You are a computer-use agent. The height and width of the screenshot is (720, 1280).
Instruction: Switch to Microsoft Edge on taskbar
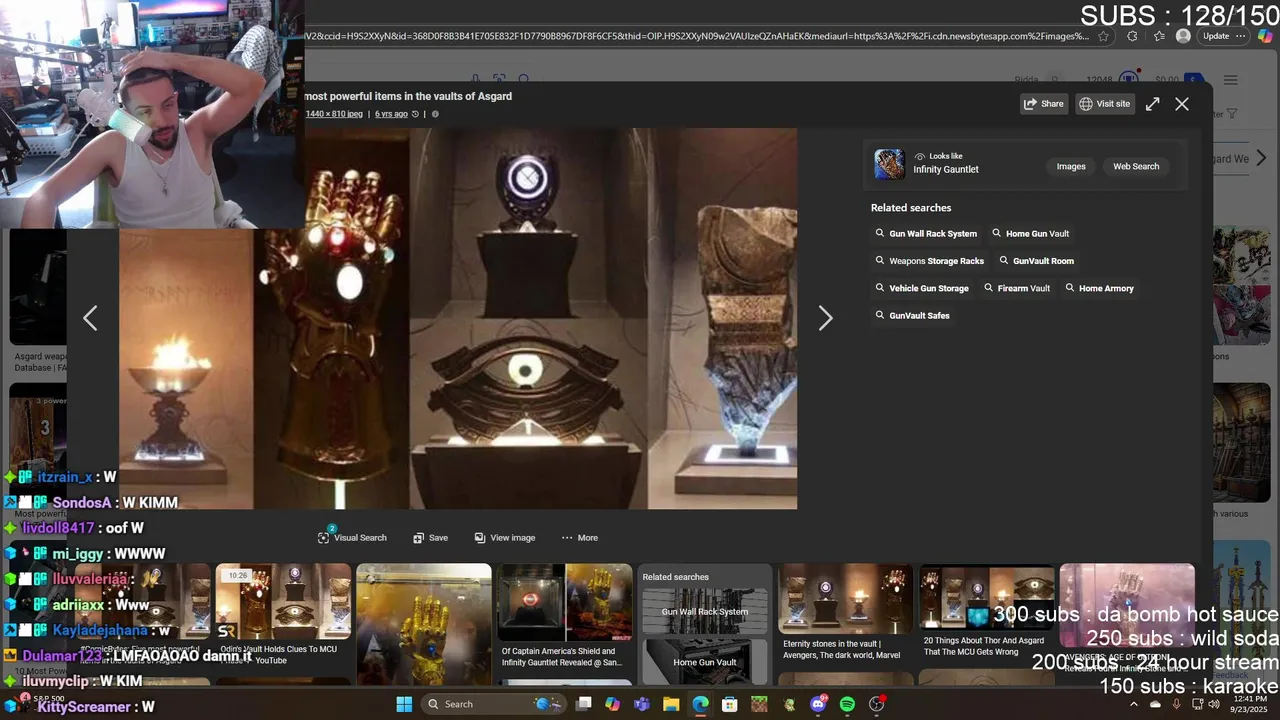point(701,704)
